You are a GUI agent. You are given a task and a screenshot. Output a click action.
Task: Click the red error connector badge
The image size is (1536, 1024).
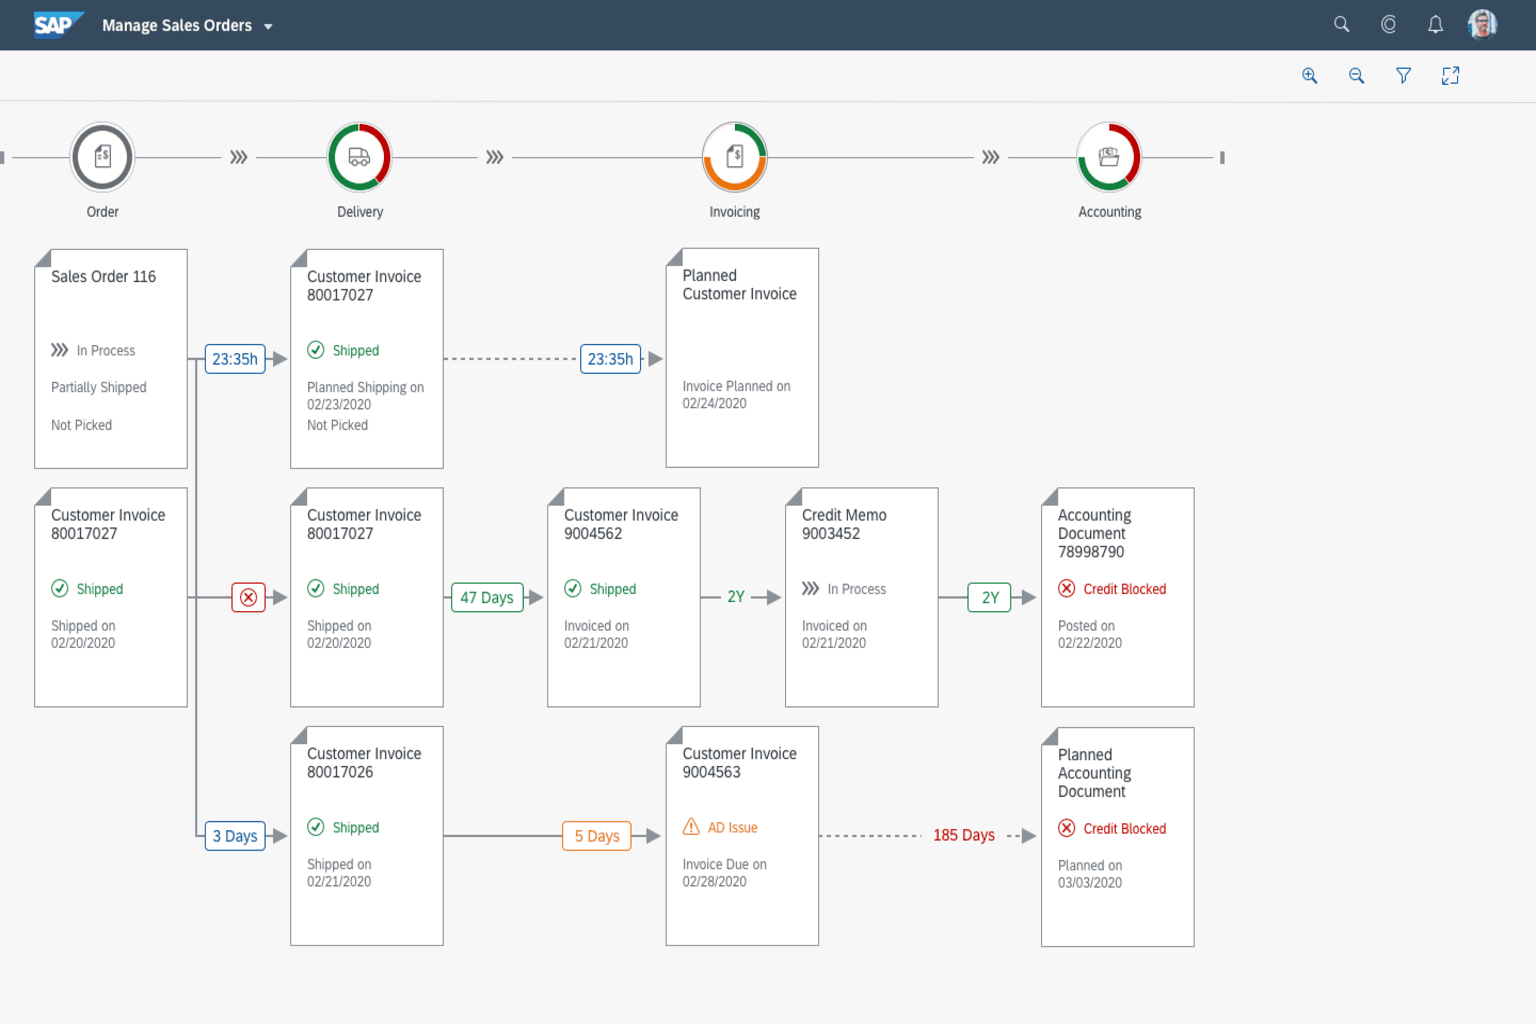pyautogui.click(x=248, y=597)
